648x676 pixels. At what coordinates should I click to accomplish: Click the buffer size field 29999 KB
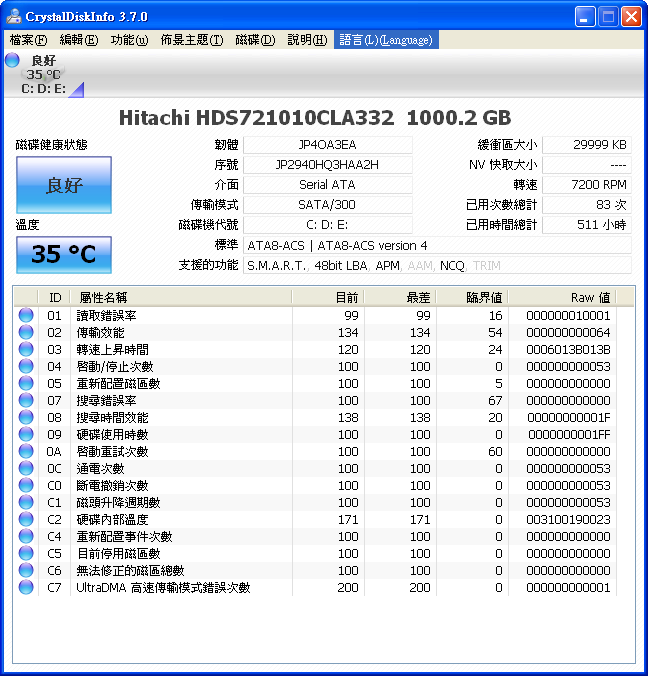pyautogui.click(x=587, y=145)
